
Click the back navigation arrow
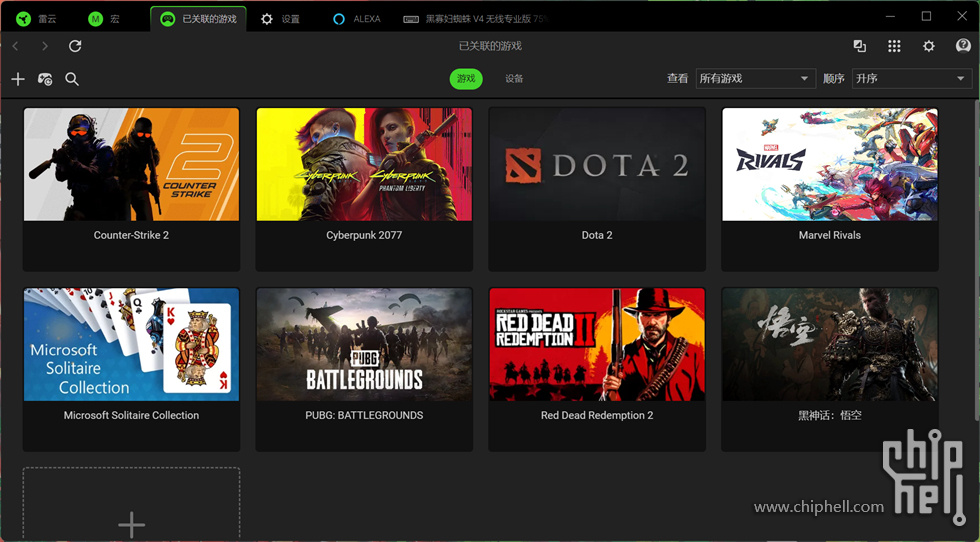(x=16, y=46)
